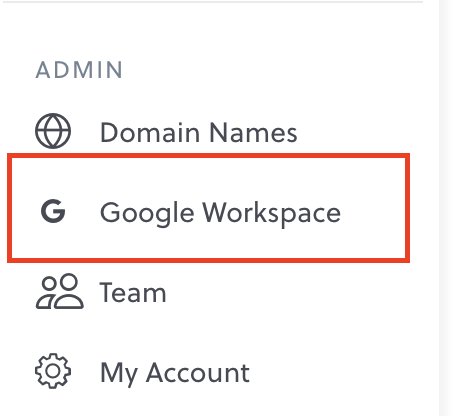
Task: Click the ADMIN section heading
Action: pyautogui.click(x=79, y=70)
